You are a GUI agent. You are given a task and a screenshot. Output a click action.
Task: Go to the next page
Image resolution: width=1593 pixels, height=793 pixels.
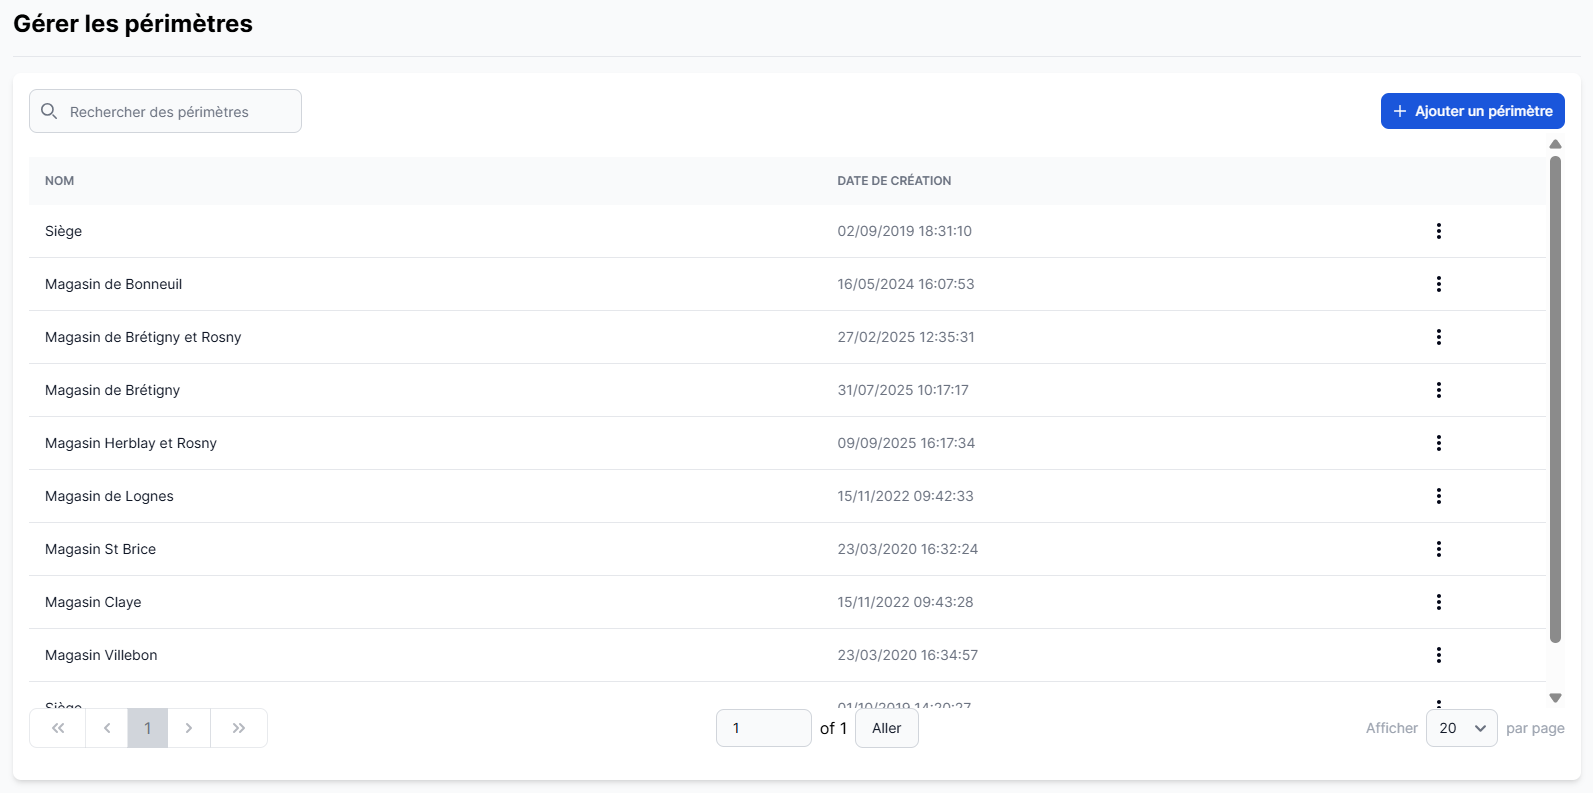[189, 728]
